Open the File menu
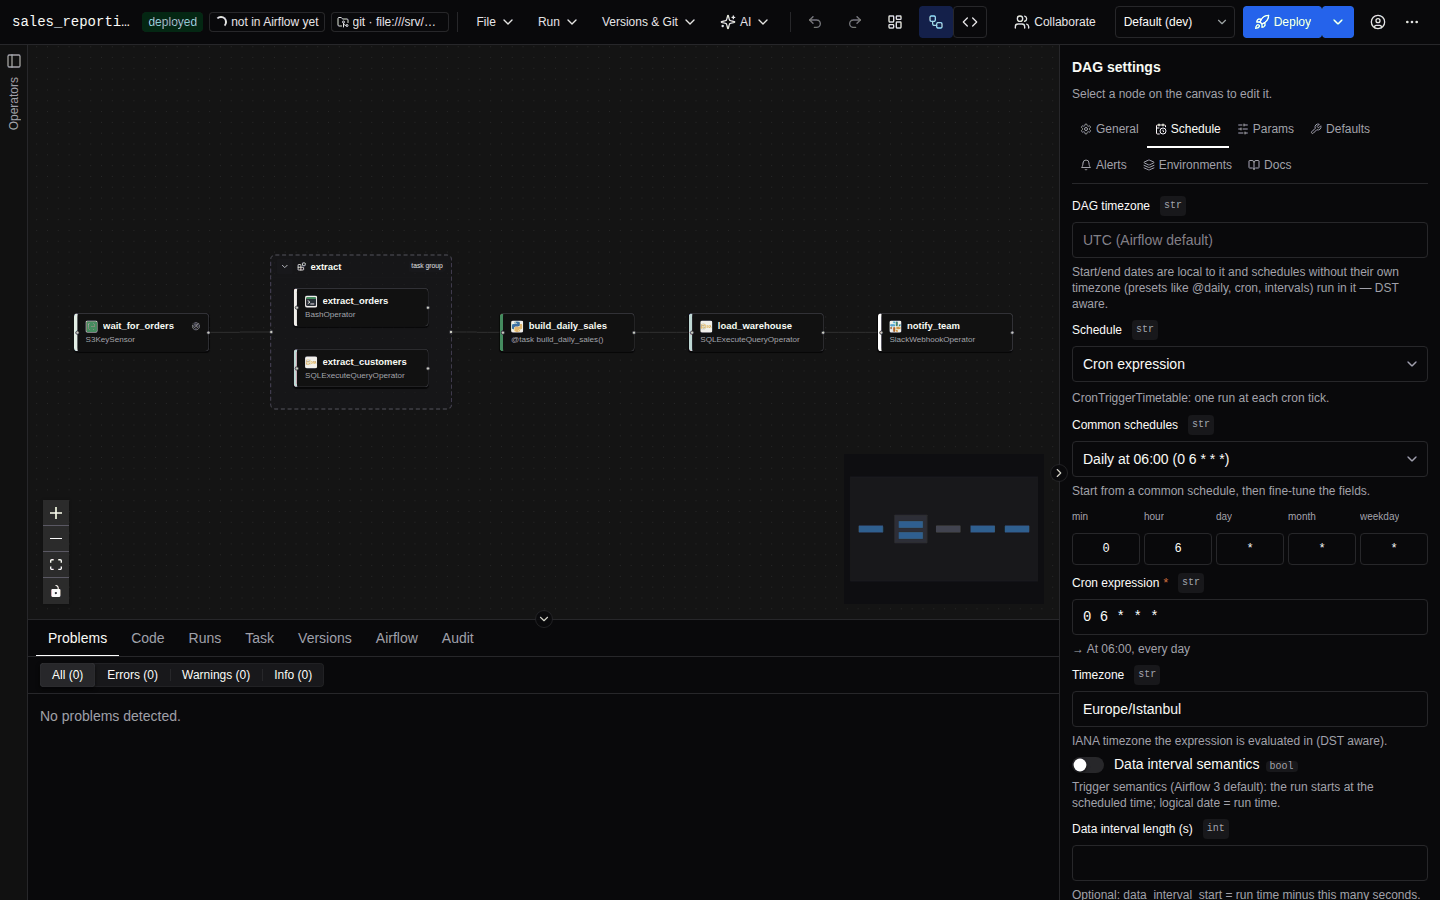The height and width of the screenshot is (900, 1440). [494, 22]
